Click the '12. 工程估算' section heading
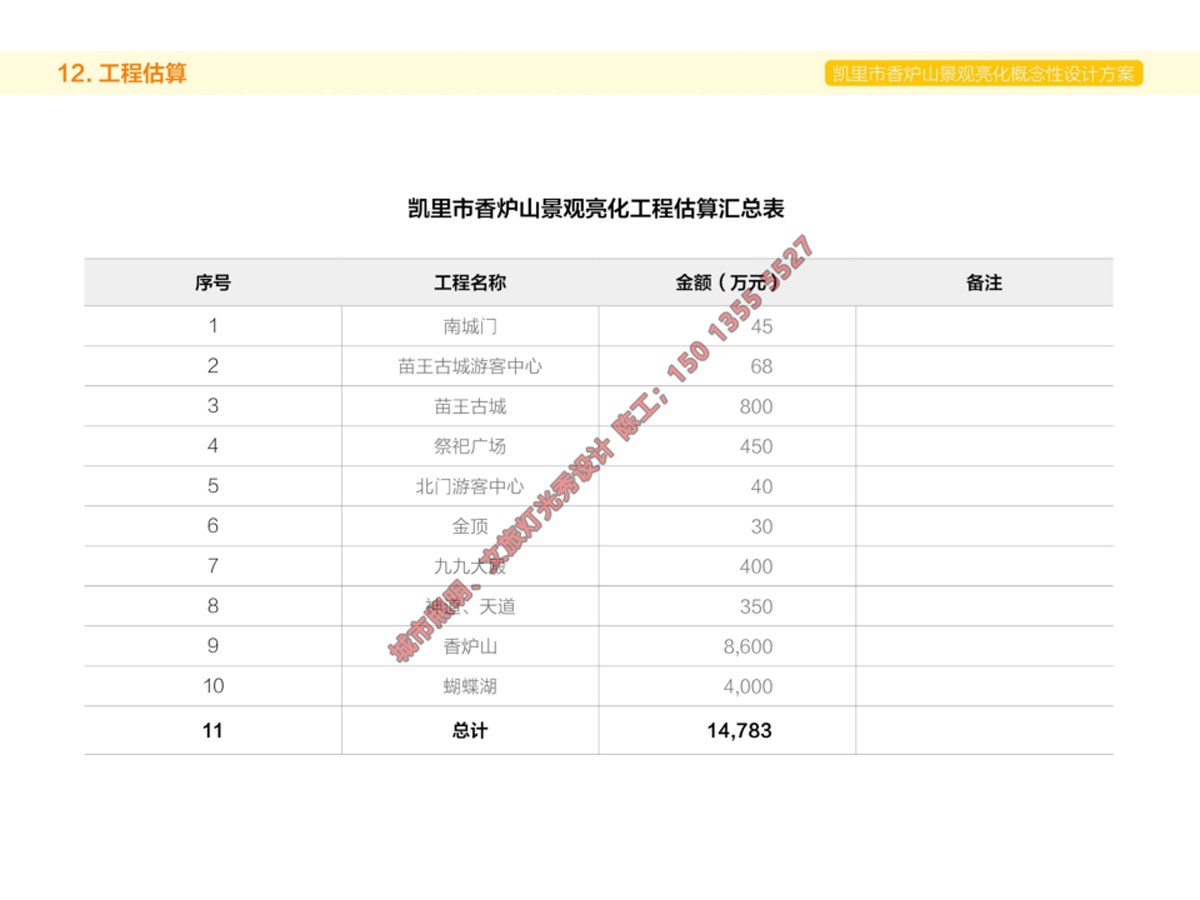1200x900 pixels. tap(122, 73)
